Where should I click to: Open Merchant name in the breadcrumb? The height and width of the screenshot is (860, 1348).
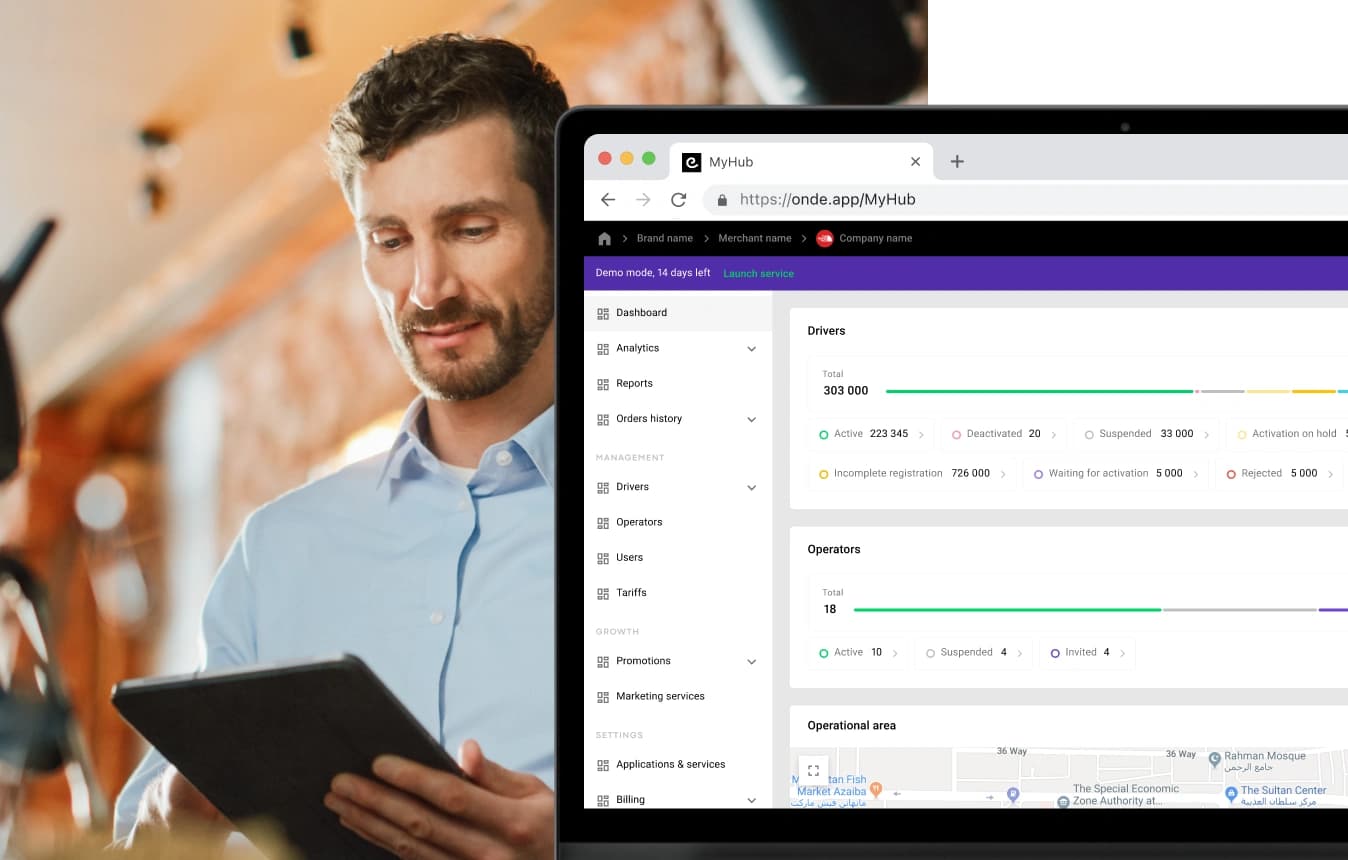coord(754,239)
